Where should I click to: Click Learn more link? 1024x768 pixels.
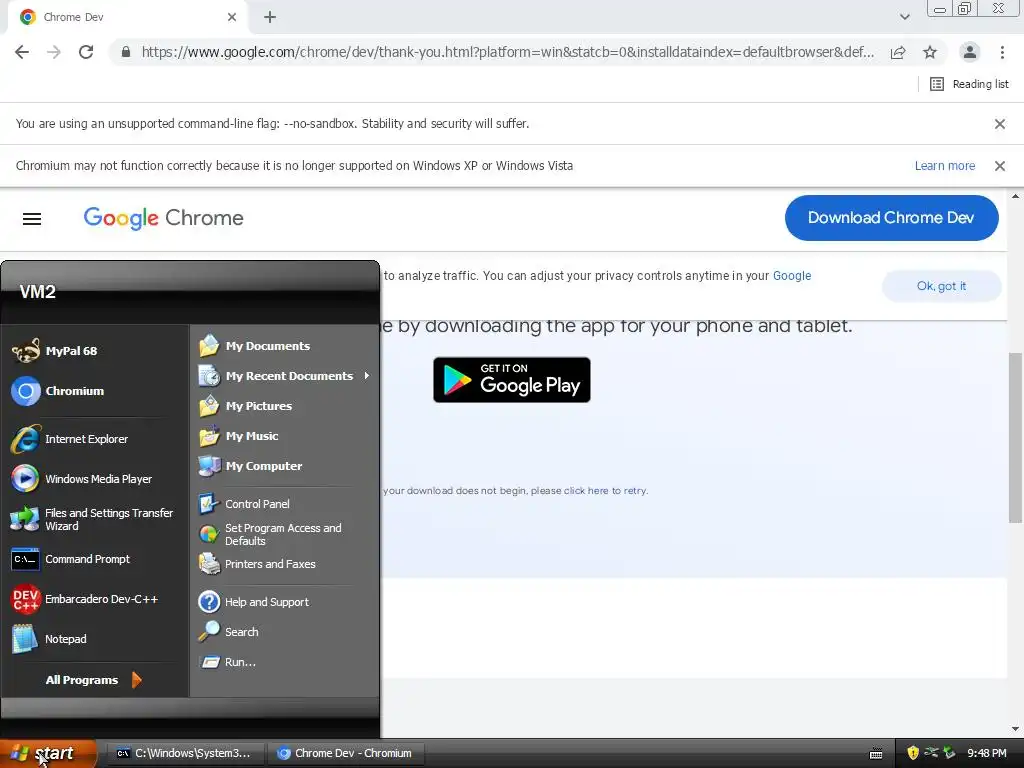pyautogui.click(x=944, y=166)
